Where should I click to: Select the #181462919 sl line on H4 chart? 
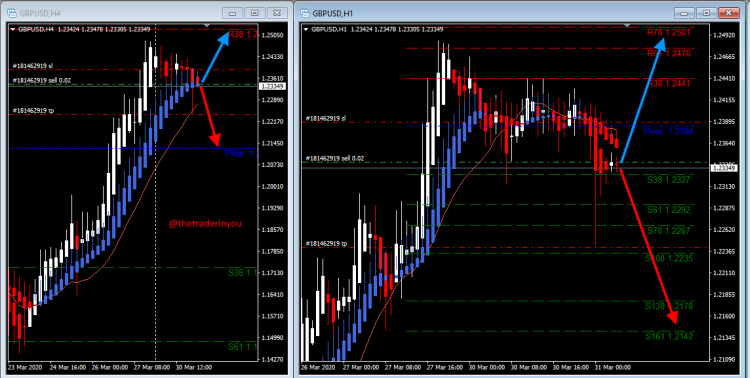(33, 66)
